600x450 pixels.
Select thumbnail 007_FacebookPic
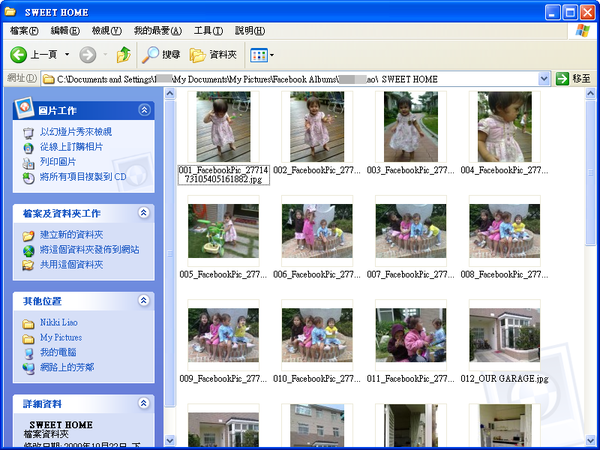tap(411, 231)
